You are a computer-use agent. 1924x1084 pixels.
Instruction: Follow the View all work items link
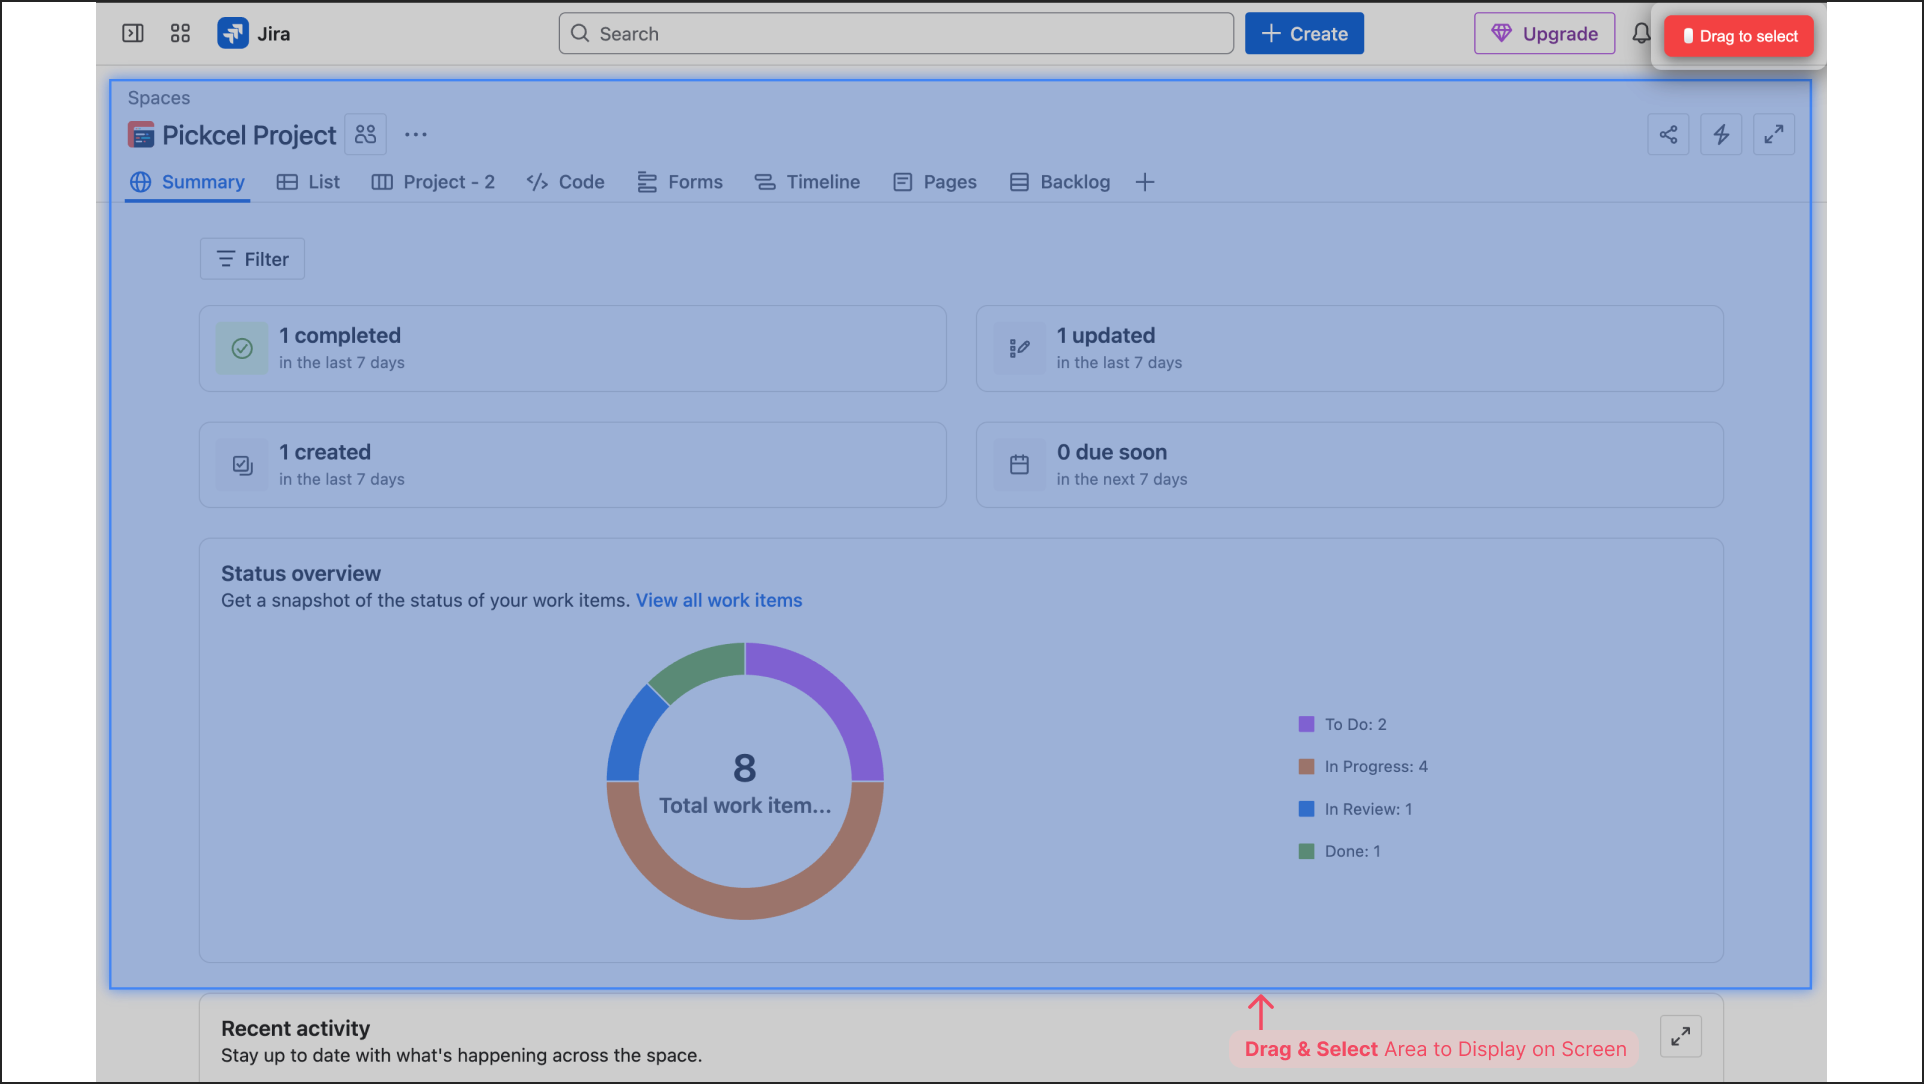(719, 601)
